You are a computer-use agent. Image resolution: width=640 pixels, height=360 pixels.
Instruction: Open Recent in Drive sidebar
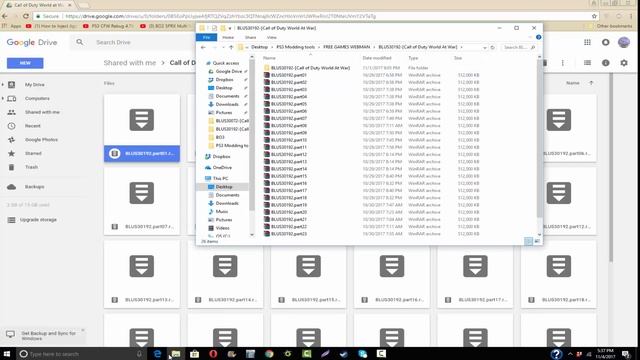[33, 126]
